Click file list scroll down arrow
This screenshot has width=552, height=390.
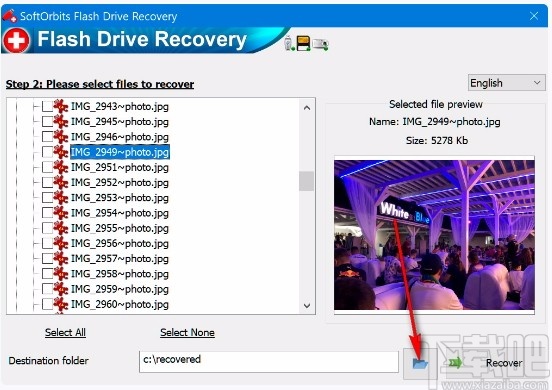pyautogui.click(x=307, y=306)
